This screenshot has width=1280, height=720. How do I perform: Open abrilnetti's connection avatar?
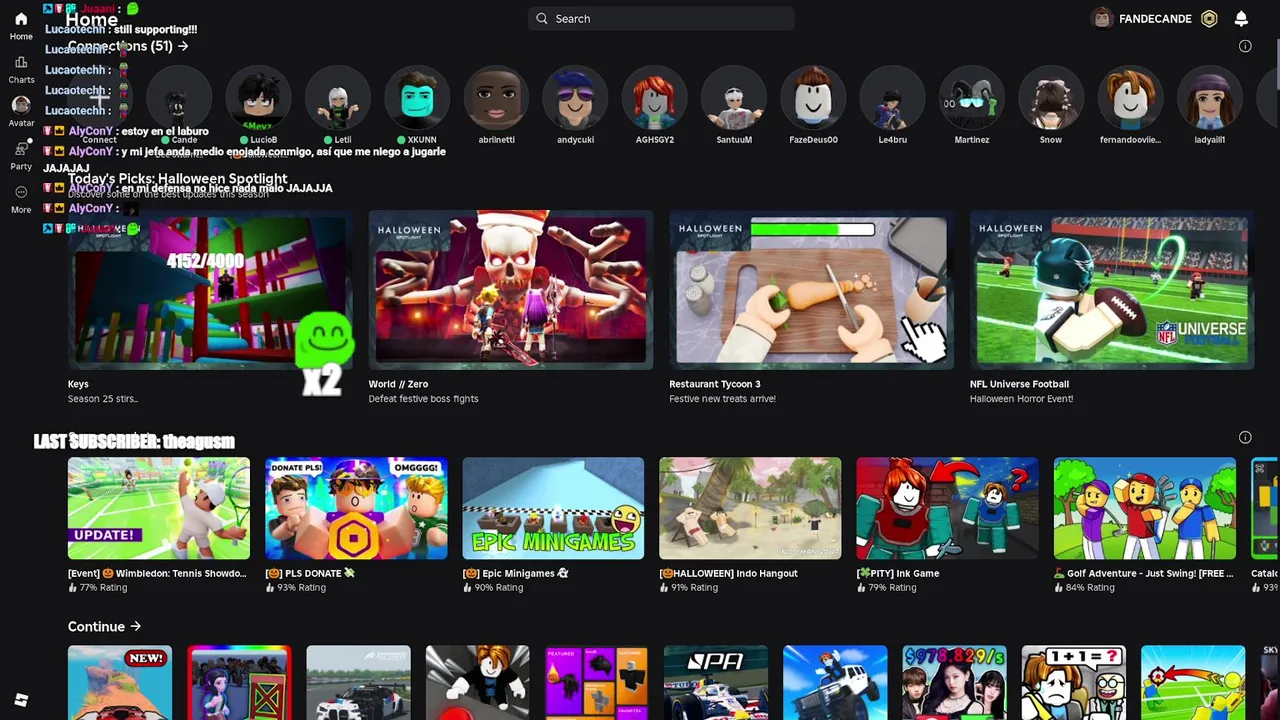click(x=496, y=98)
